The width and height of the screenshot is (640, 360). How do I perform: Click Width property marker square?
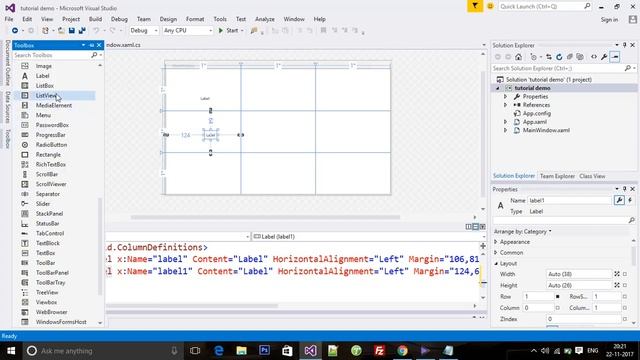[625, 274]
